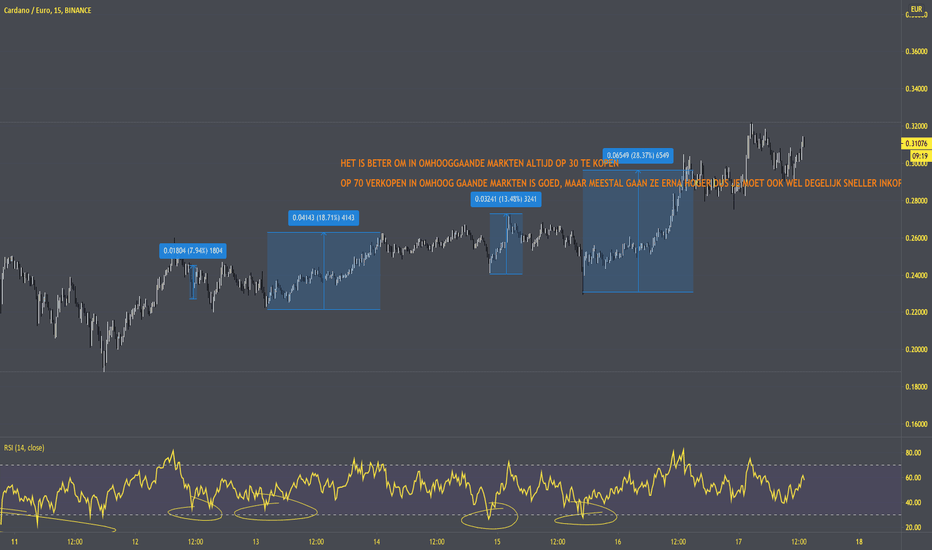Click the date label 11 on time axis

coord(14,542)
